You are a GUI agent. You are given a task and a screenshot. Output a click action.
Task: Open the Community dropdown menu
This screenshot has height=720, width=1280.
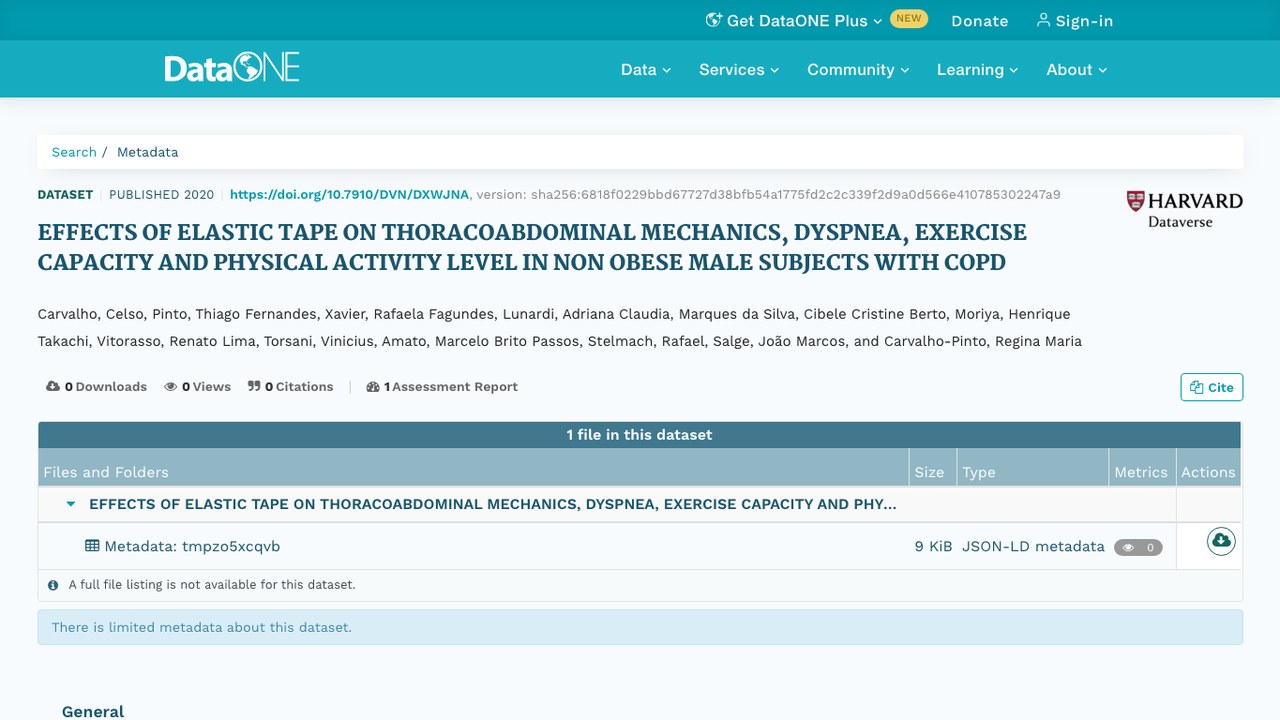[x=858, y=70]
